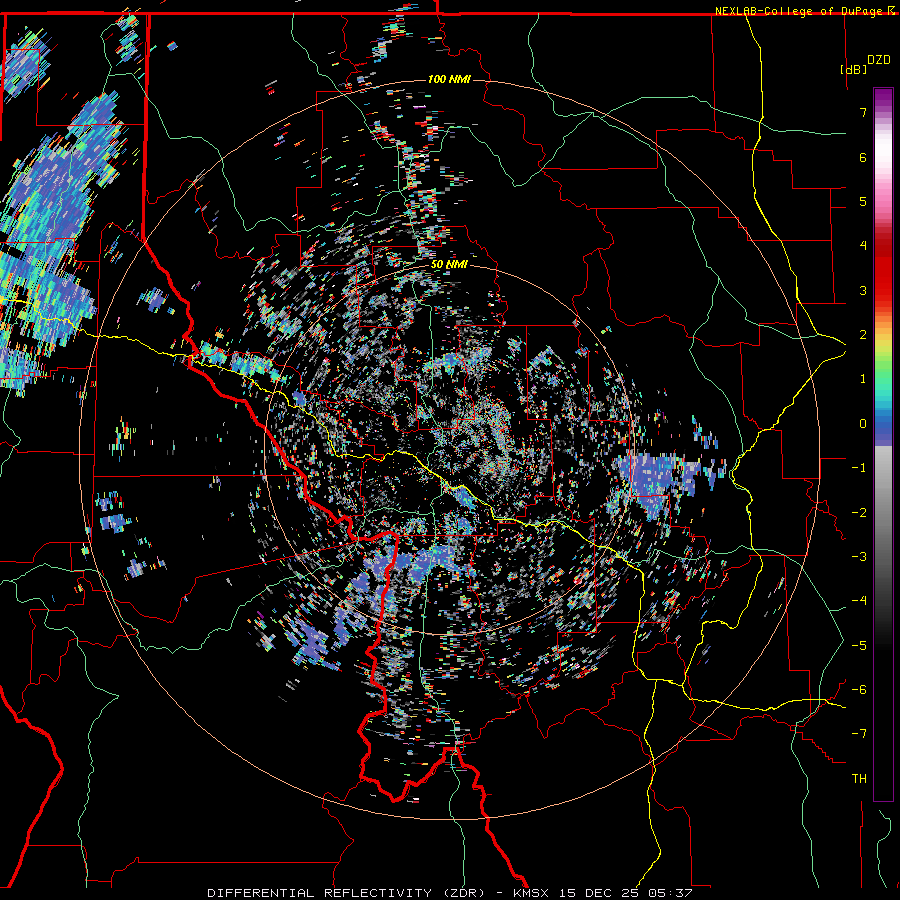The image size is (900, 900).
Task: Click the 7 value on the color scale
Action: (863, 112)
